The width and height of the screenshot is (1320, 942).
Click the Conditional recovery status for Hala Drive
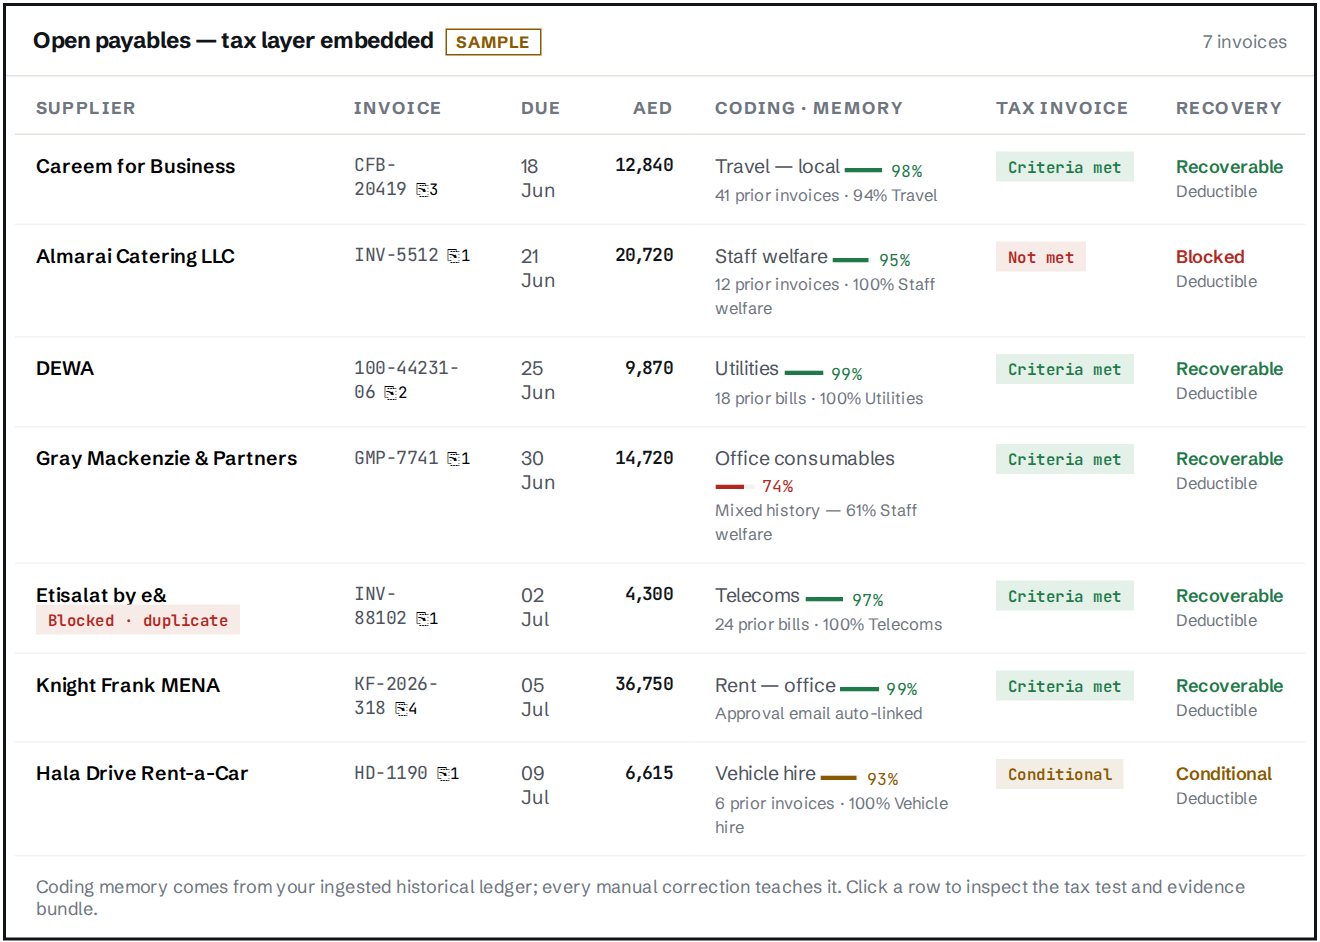point(1223,774)
